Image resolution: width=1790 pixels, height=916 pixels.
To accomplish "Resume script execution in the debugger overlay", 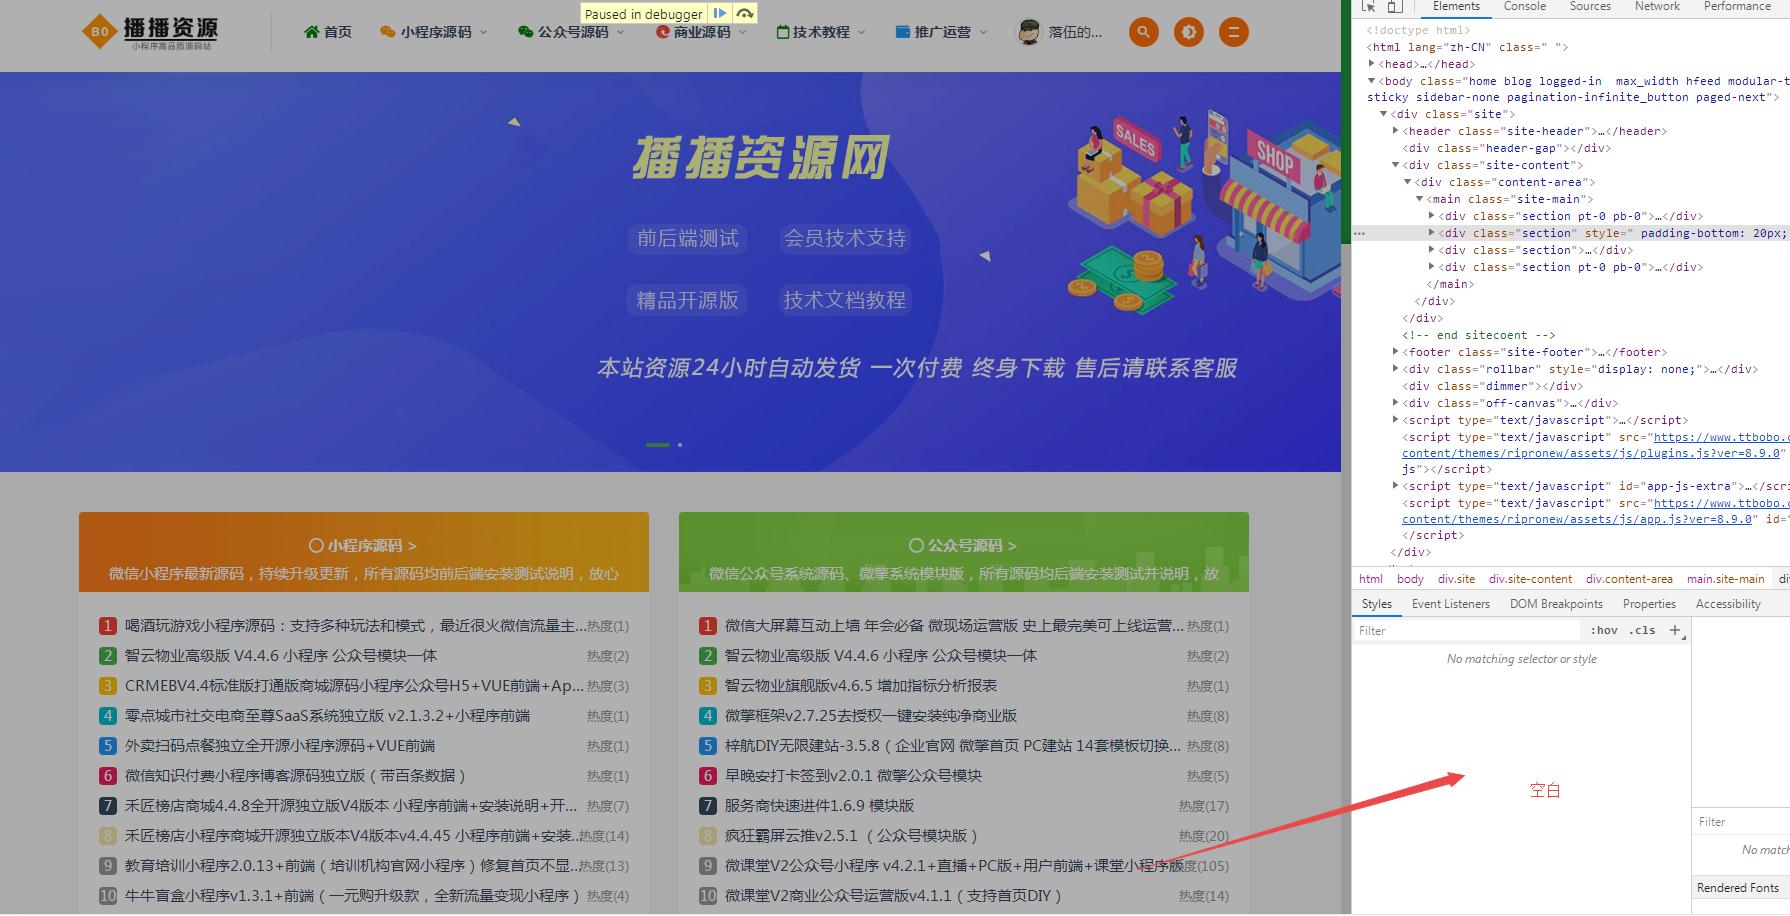I will click(x=720, y=13).
